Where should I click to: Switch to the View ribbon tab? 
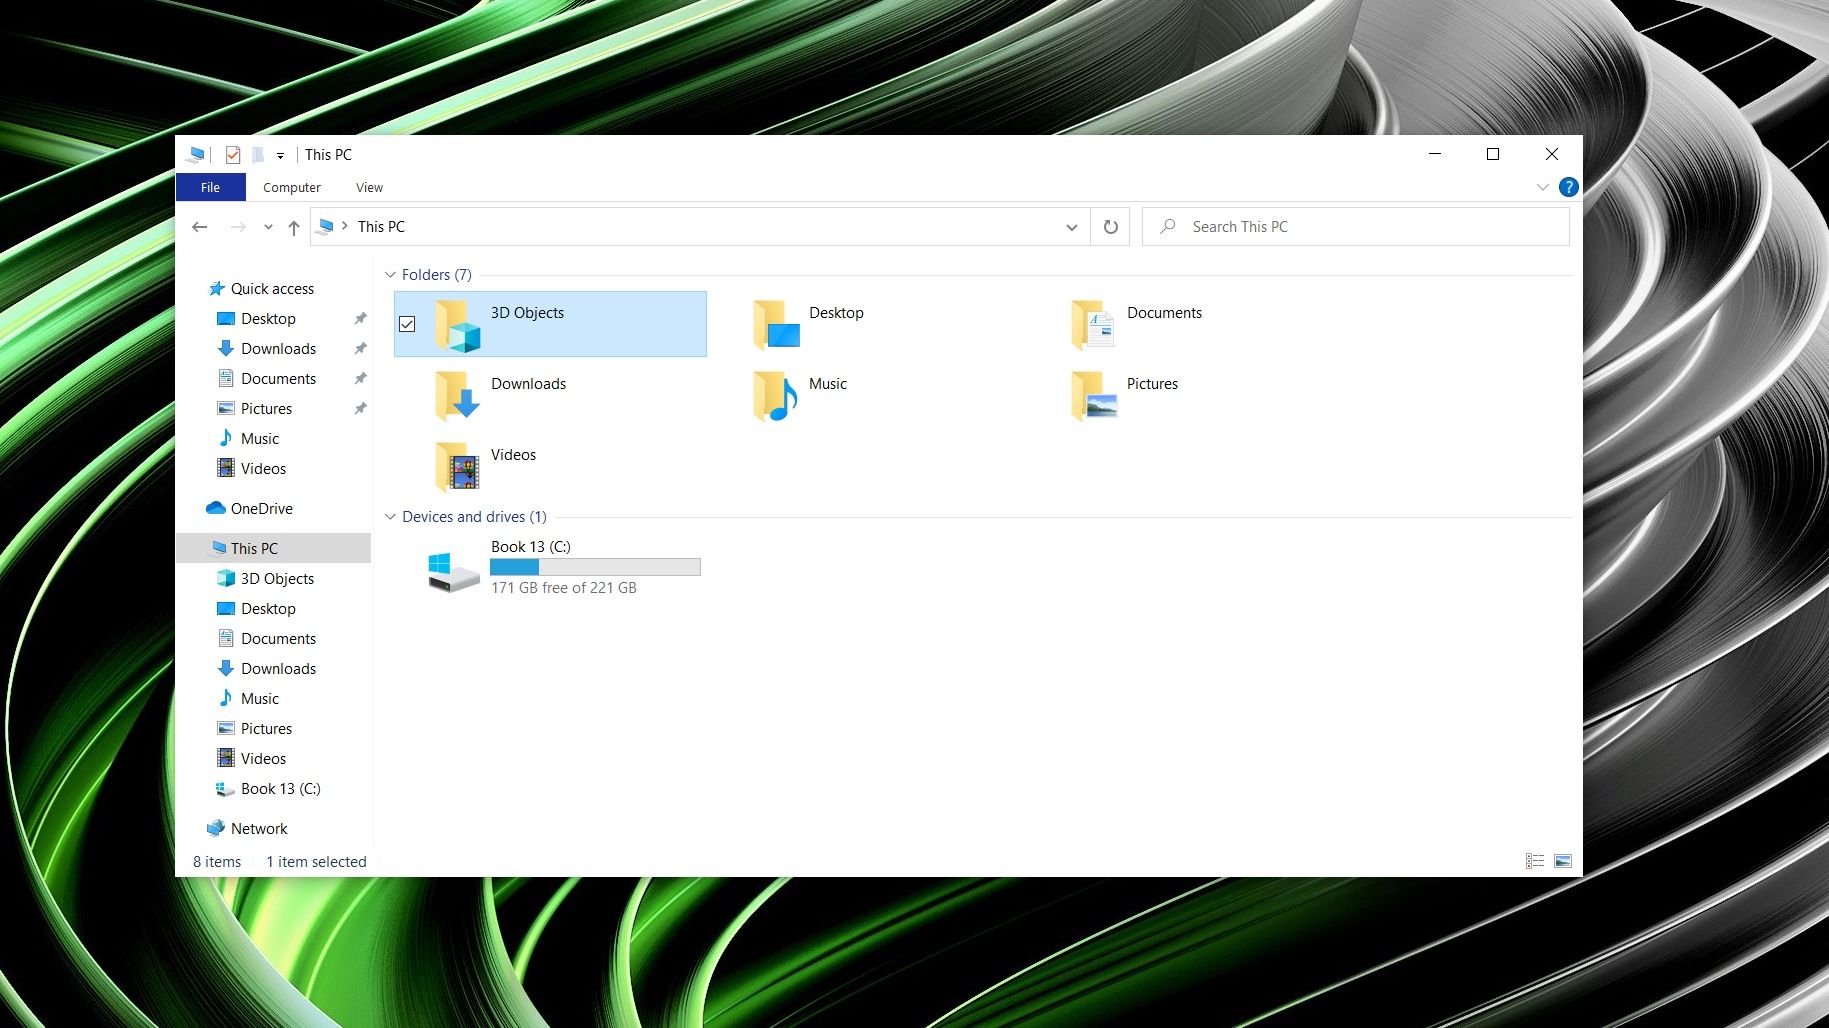(369, 187)
